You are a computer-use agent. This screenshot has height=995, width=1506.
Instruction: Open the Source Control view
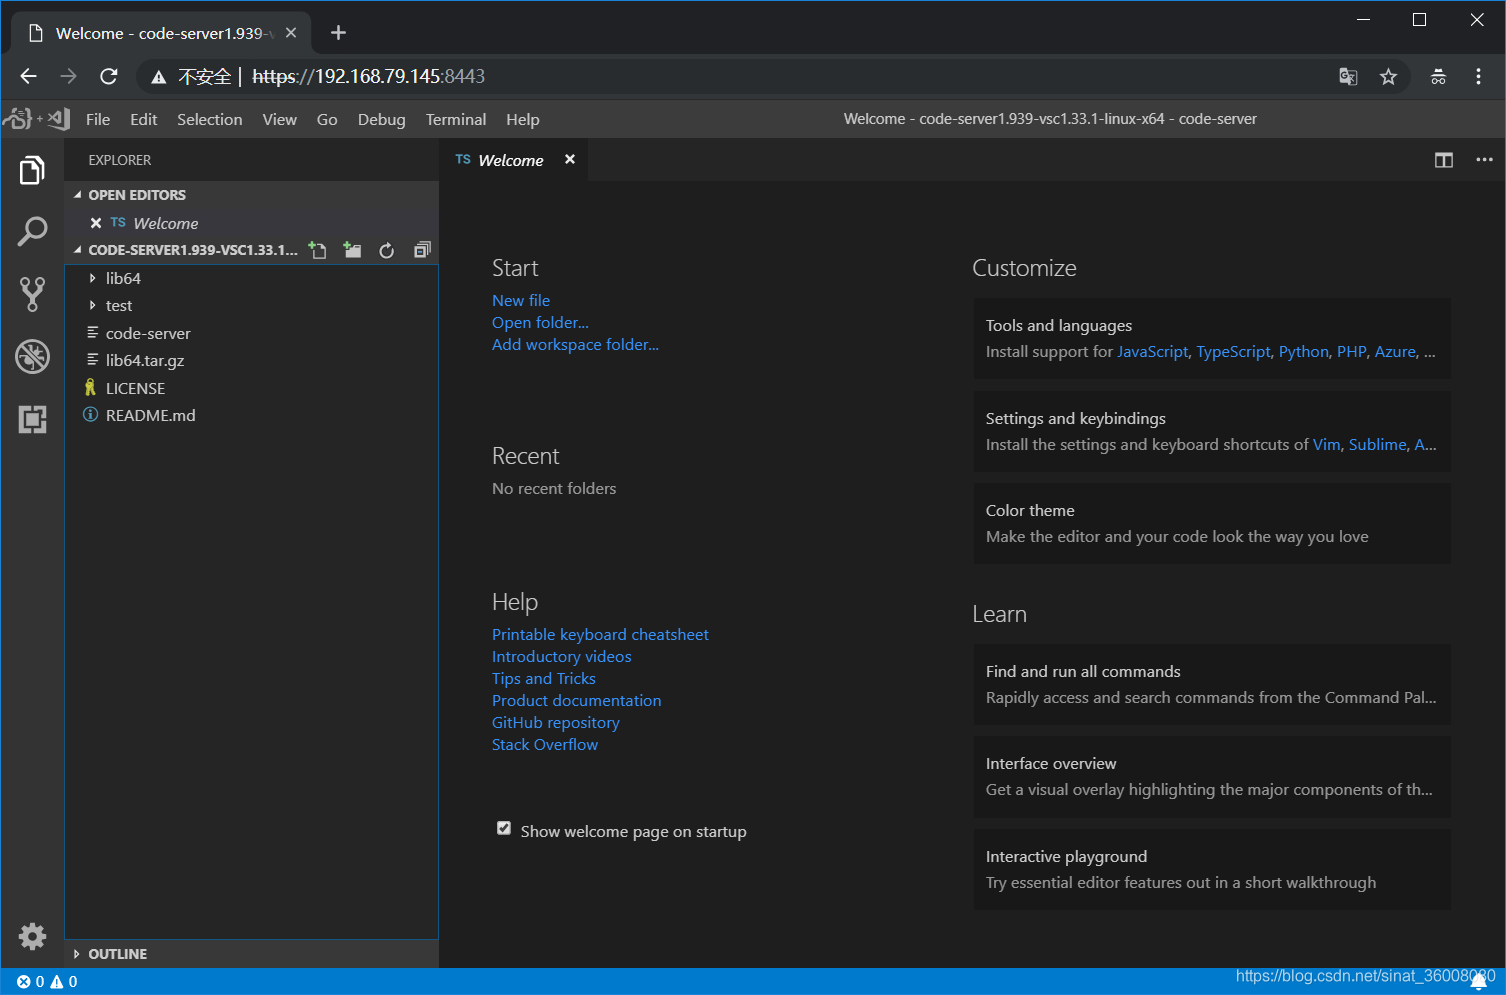tap(32, 294)
